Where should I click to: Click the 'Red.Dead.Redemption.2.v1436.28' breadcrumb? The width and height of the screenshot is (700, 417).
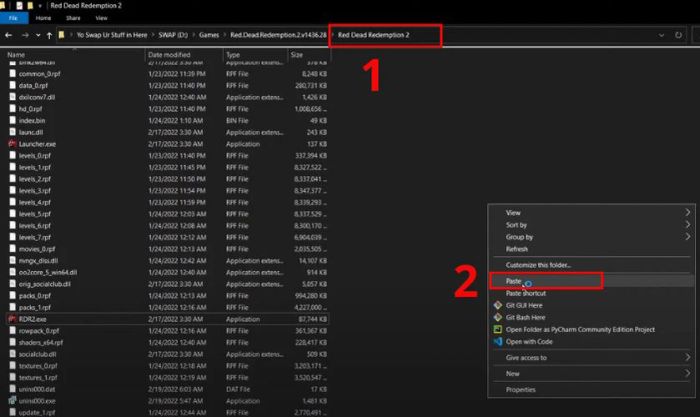278,35
